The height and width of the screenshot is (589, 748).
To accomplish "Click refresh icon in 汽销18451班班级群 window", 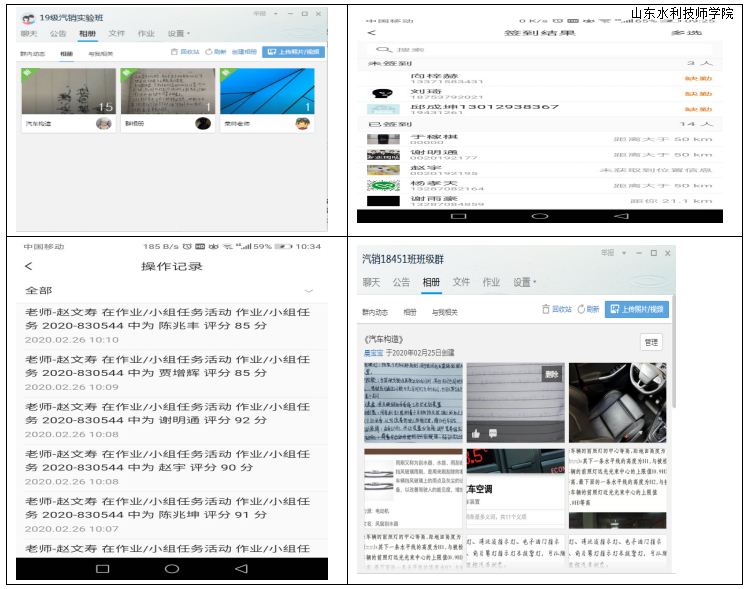I will pyautogui.click(x=581, y=309).
